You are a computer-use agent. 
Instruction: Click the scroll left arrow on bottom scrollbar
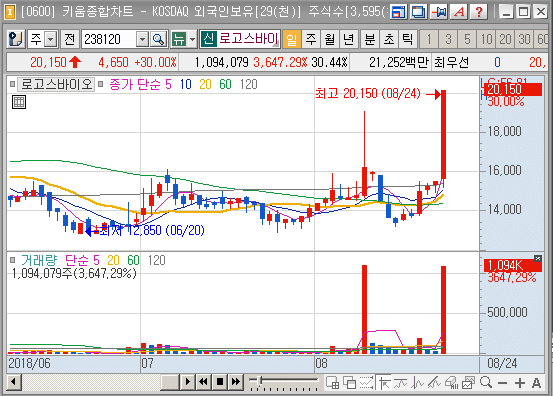click(x=14, y=382)
